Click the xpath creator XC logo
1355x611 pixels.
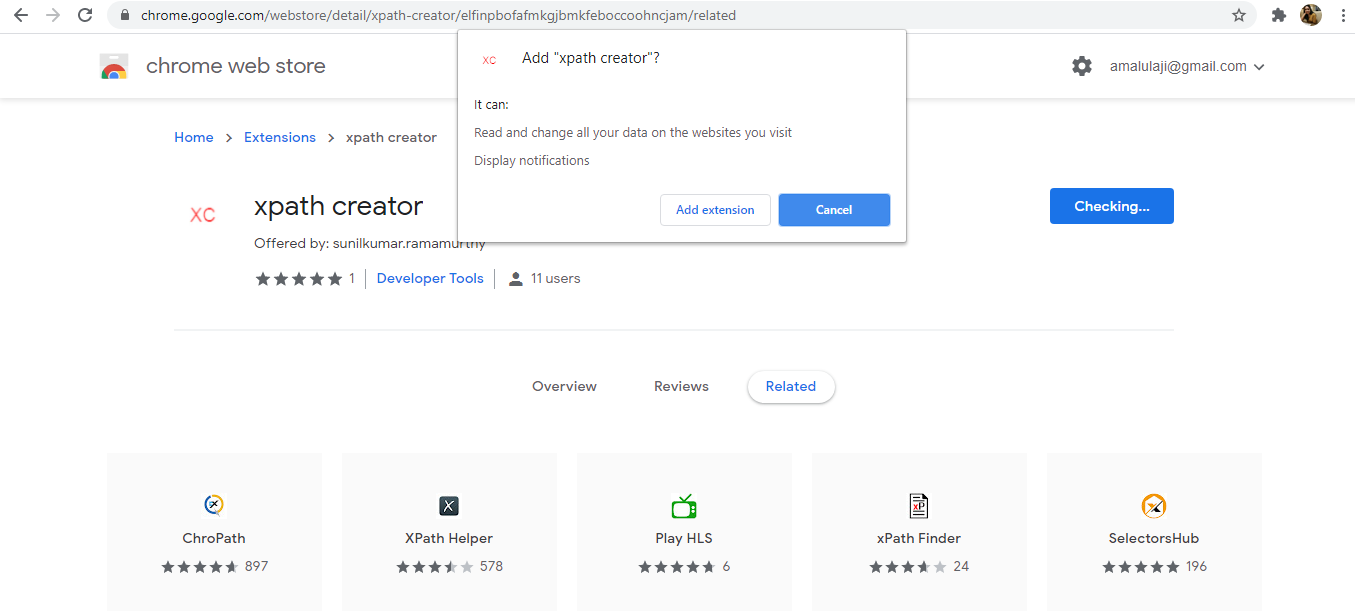(203, 215)
